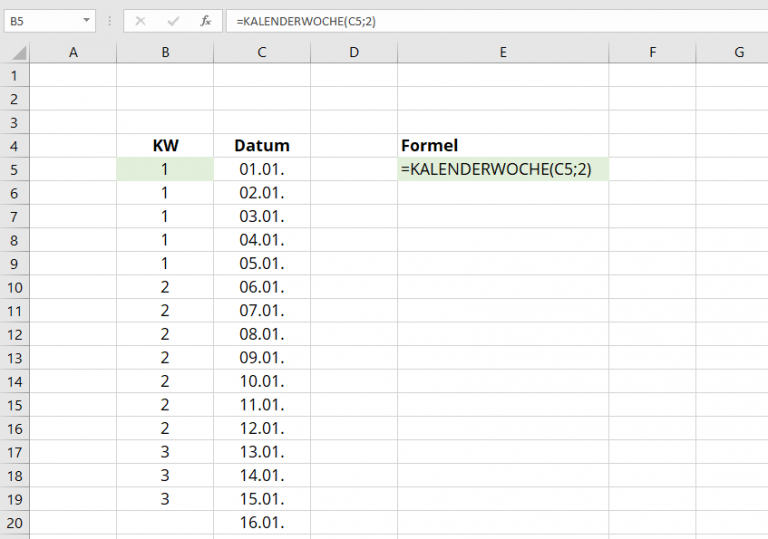Click the Datum header cell
Screen dimensions: 768x539
coord(261,146)
